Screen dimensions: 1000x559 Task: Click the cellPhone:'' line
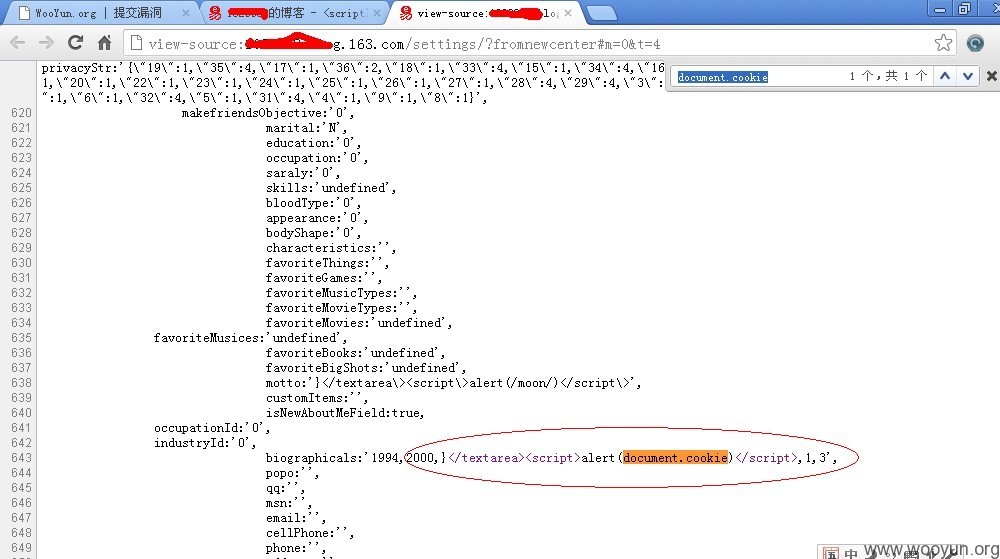tap(309, 533)
